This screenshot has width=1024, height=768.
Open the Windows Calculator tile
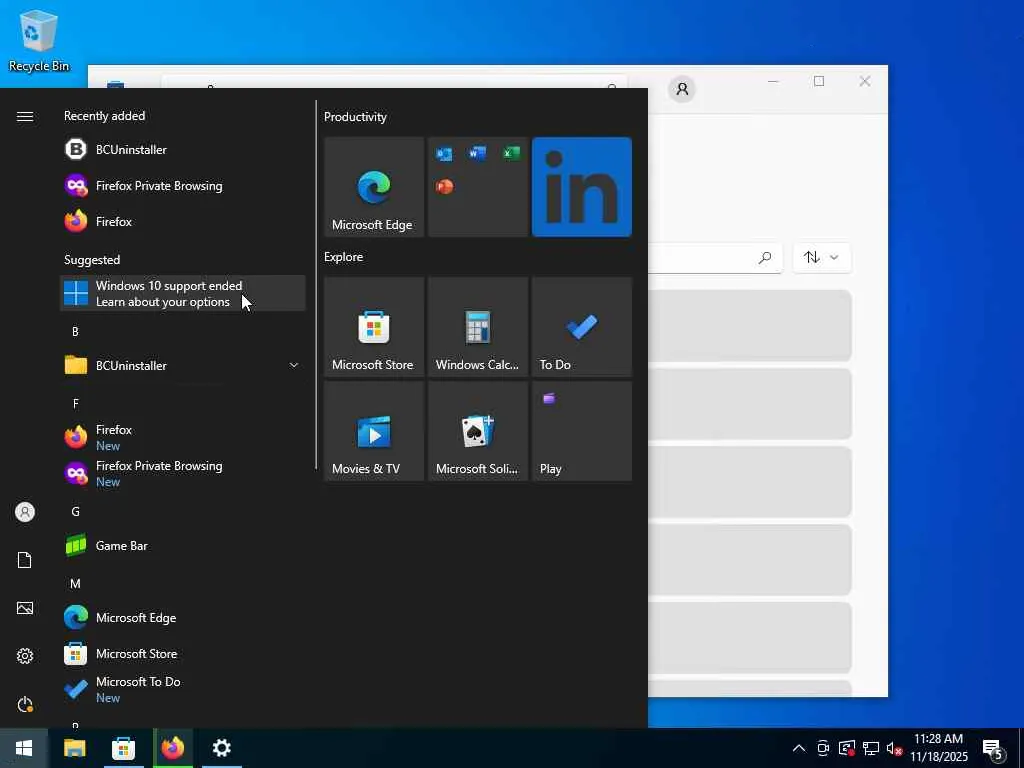[477, 327]
